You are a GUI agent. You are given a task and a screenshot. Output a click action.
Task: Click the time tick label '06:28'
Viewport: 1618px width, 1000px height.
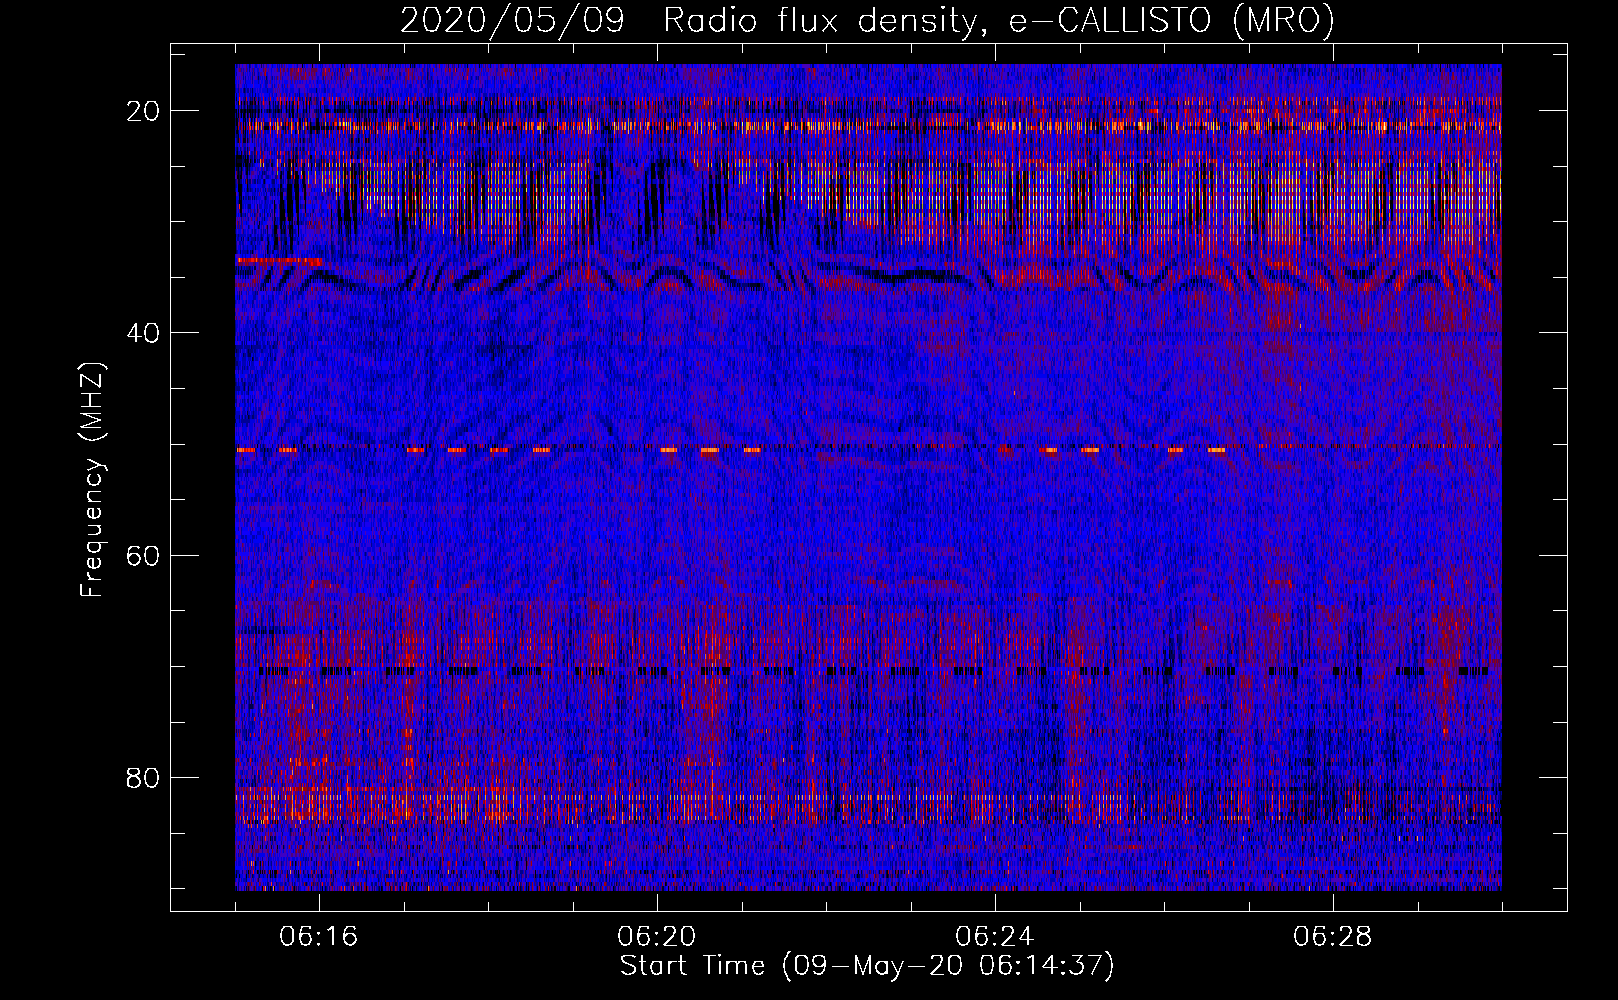coord(1333,937)
